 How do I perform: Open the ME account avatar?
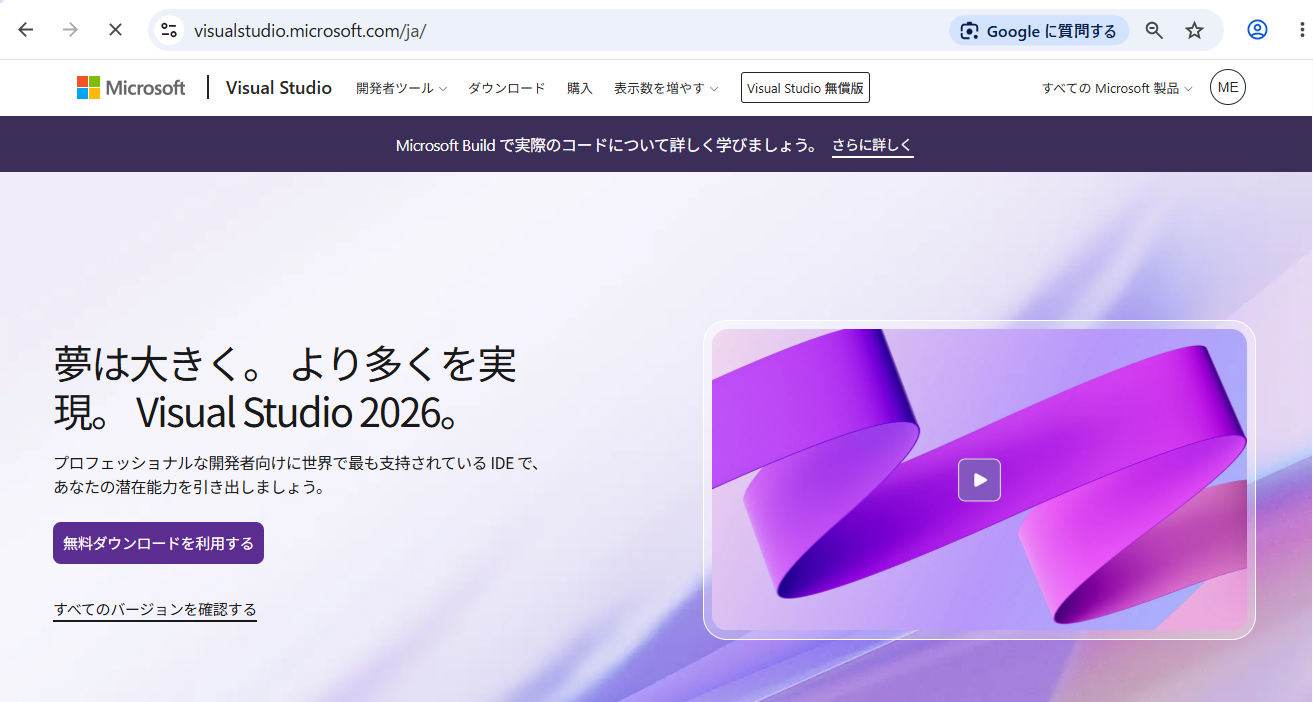[x=1228, y=87]
